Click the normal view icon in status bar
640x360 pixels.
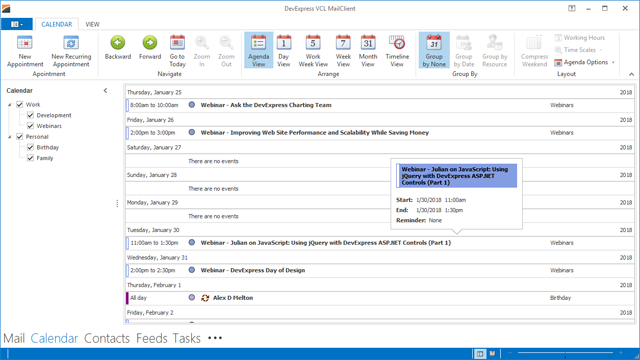pyautogui.click(x=480, y=353)
